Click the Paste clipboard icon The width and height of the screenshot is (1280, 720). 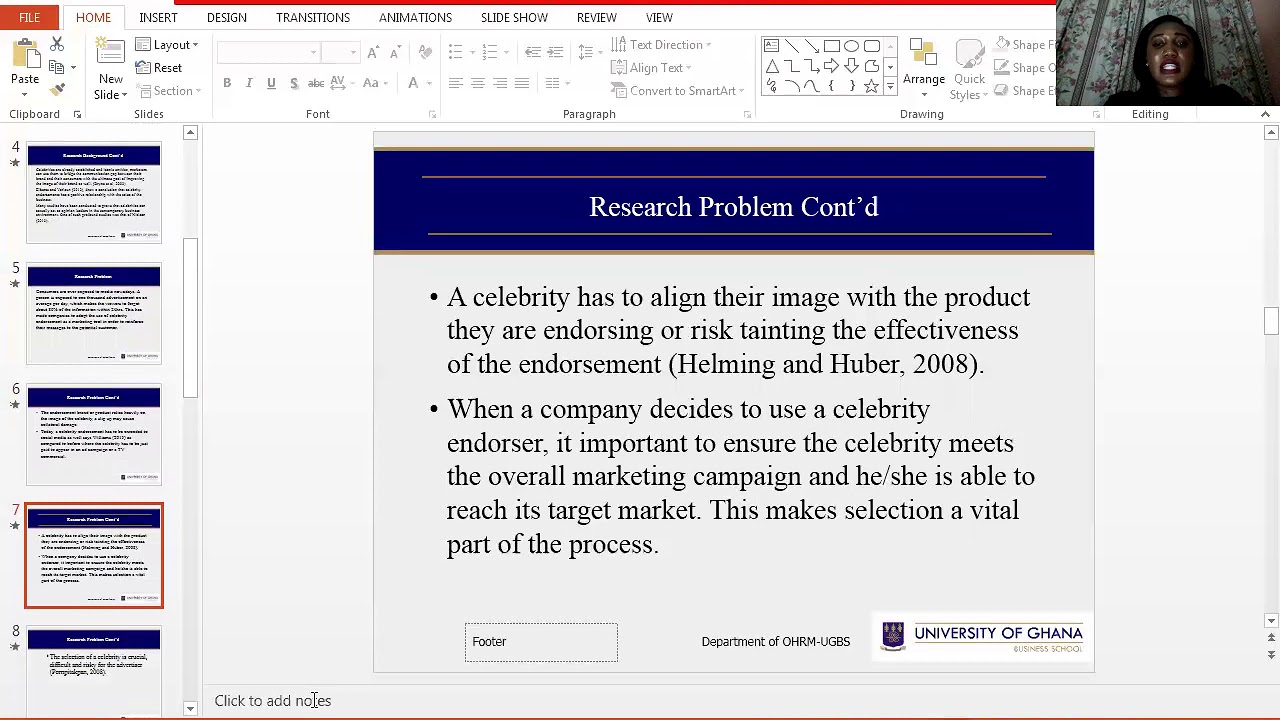(x=24, y=56)
